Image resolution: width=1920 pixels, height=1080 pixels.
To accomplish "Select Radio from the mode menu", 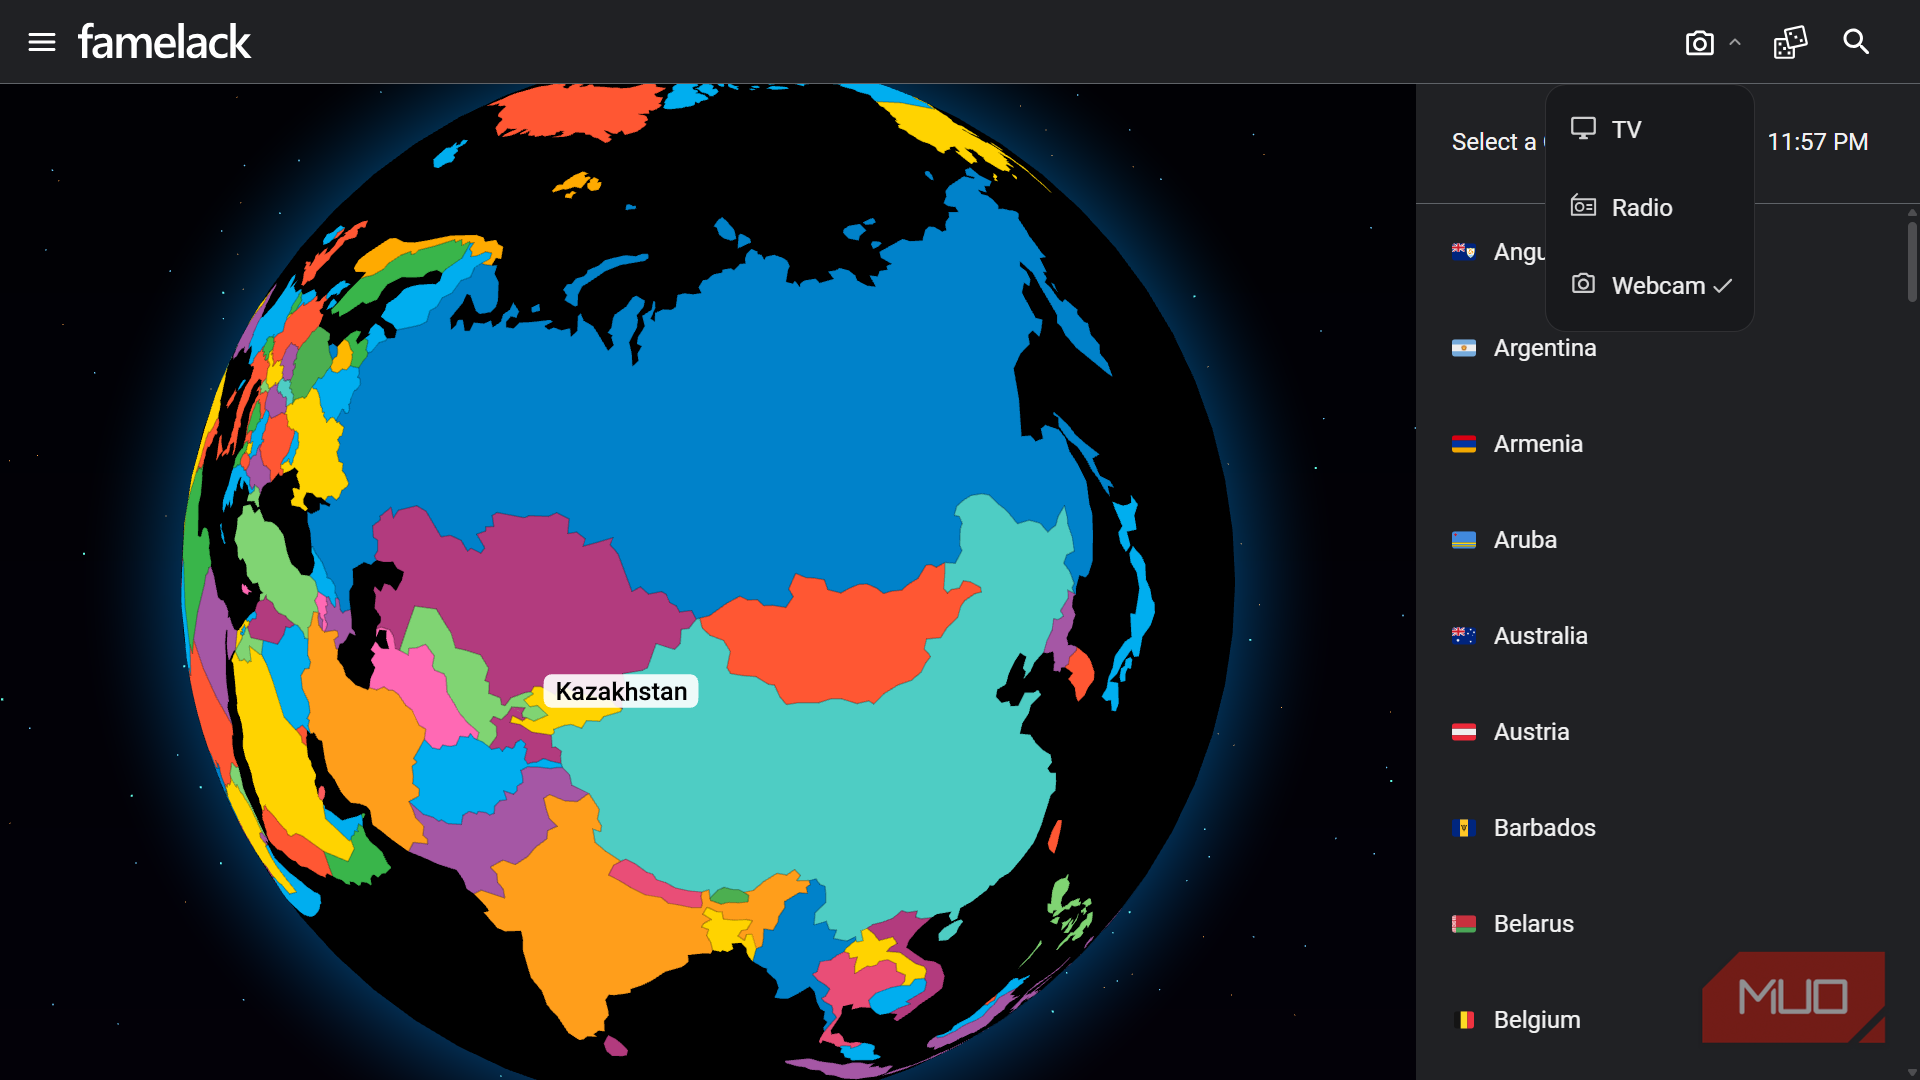I will coord(1650,207).
